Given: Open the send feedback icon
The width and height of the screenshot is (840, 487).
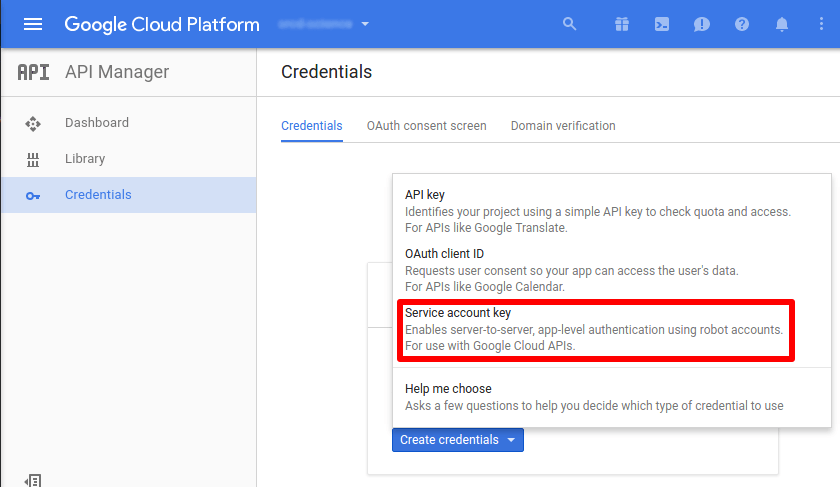Looking at the screenshot, I should (x=701, y=24).
